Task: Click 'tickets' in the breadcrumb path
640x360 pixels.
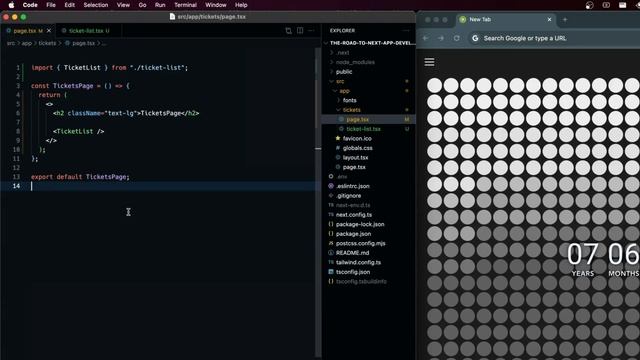Action: click(x=47, y=43)
